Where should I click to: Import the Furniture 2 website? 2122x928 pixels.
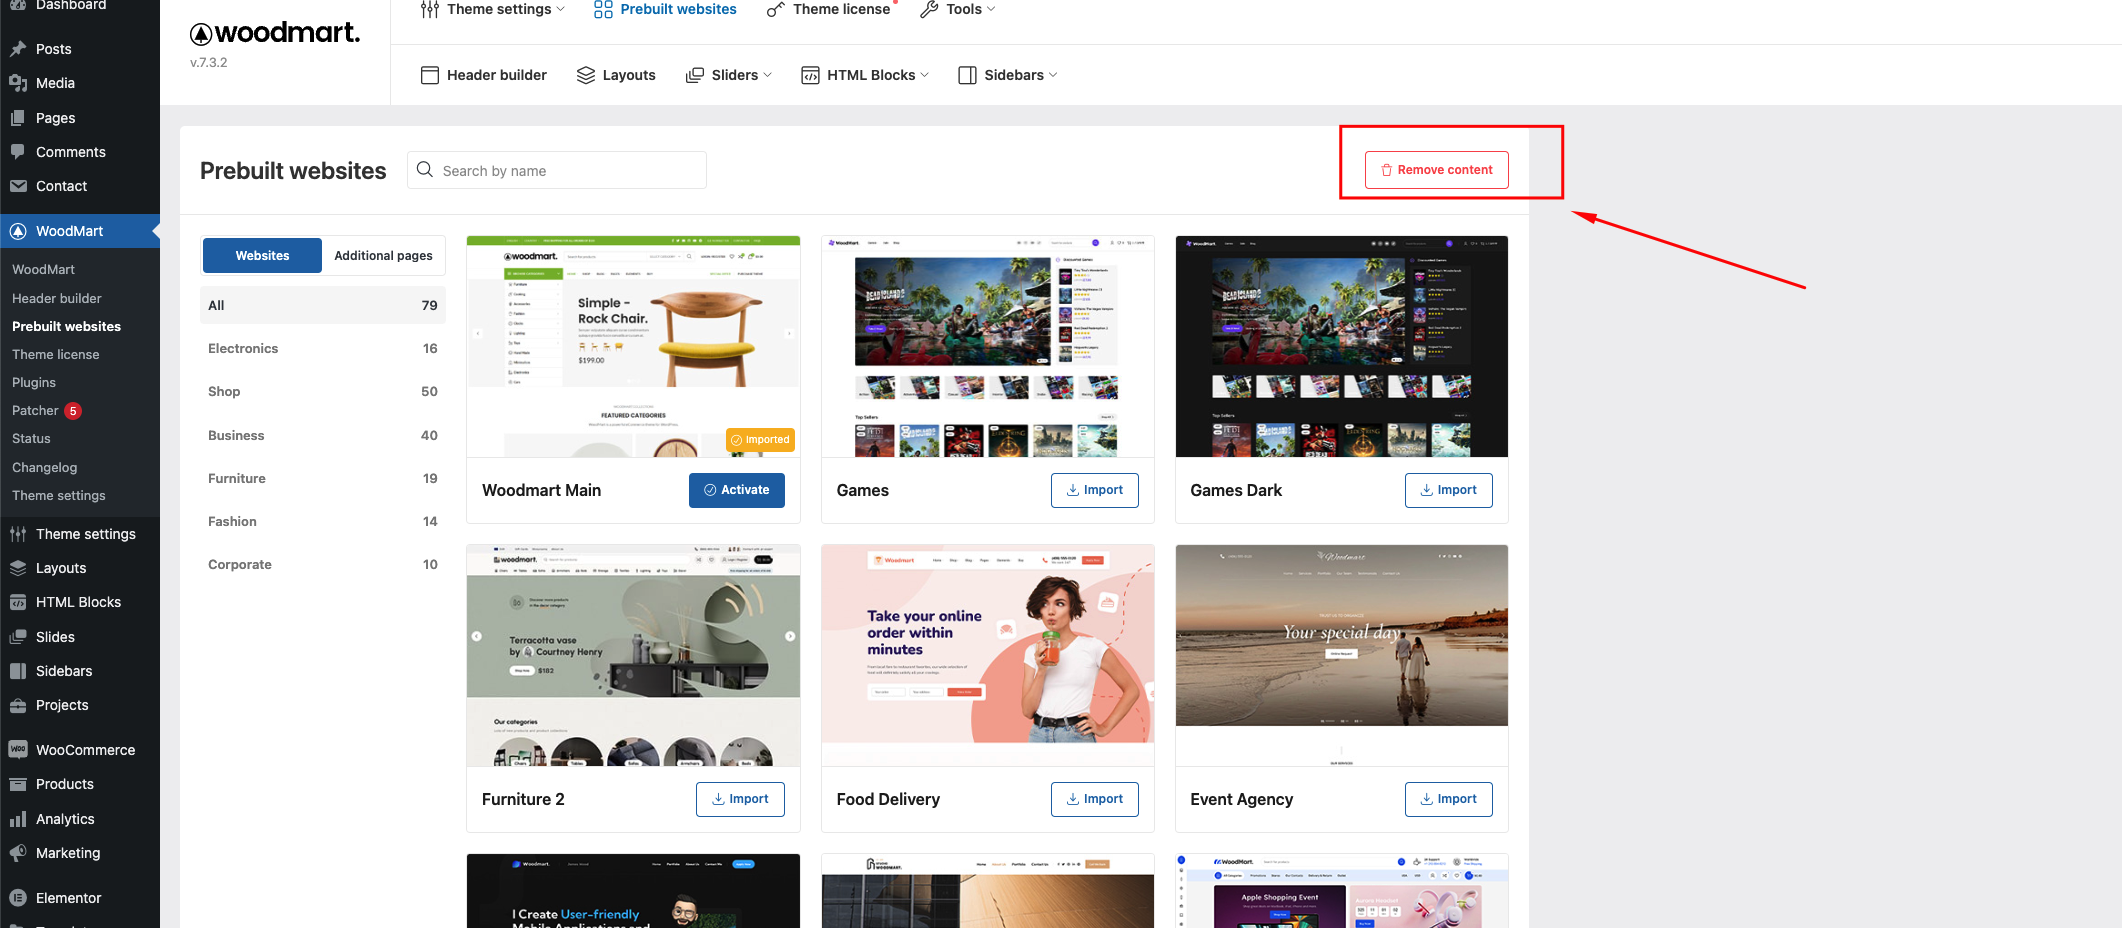point(740,799)
